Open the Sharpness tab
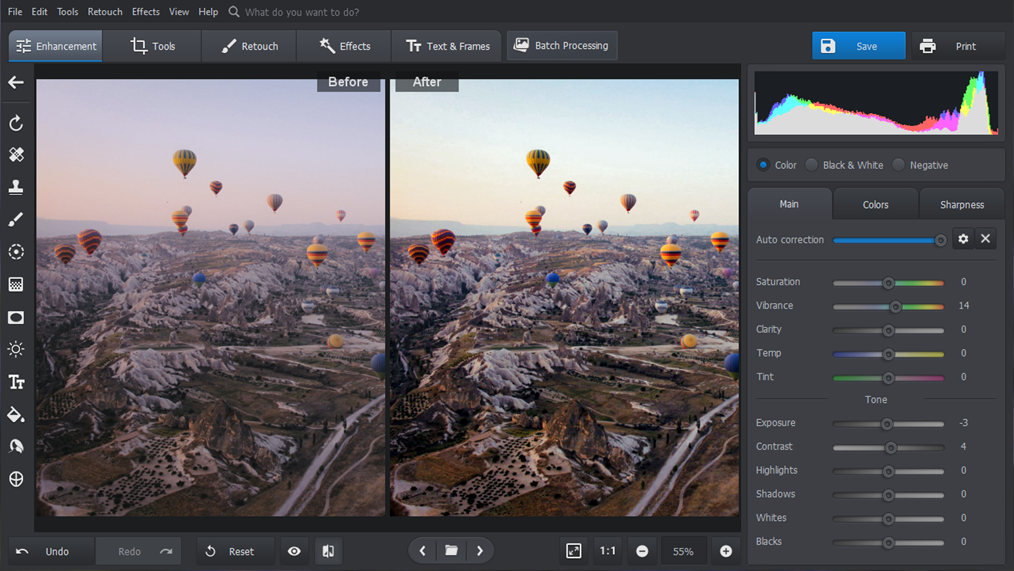 pos(961,204)
